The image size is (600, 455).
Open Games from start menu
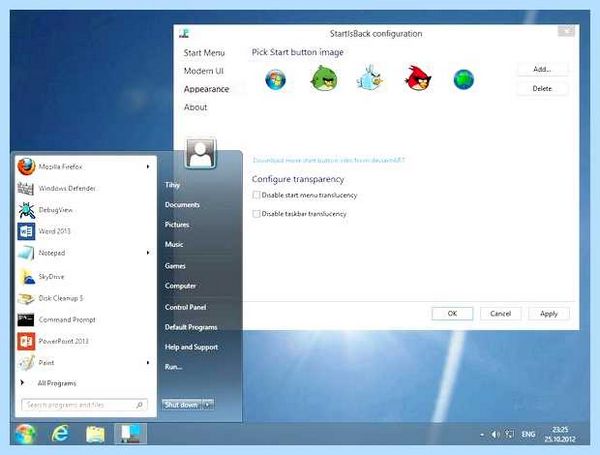tap(175, 266)
